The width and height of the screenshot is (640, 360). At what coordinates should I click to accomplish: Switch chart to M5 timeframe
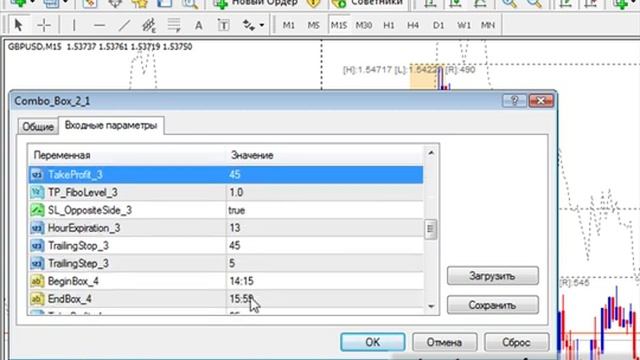click(x=313, y=25)
